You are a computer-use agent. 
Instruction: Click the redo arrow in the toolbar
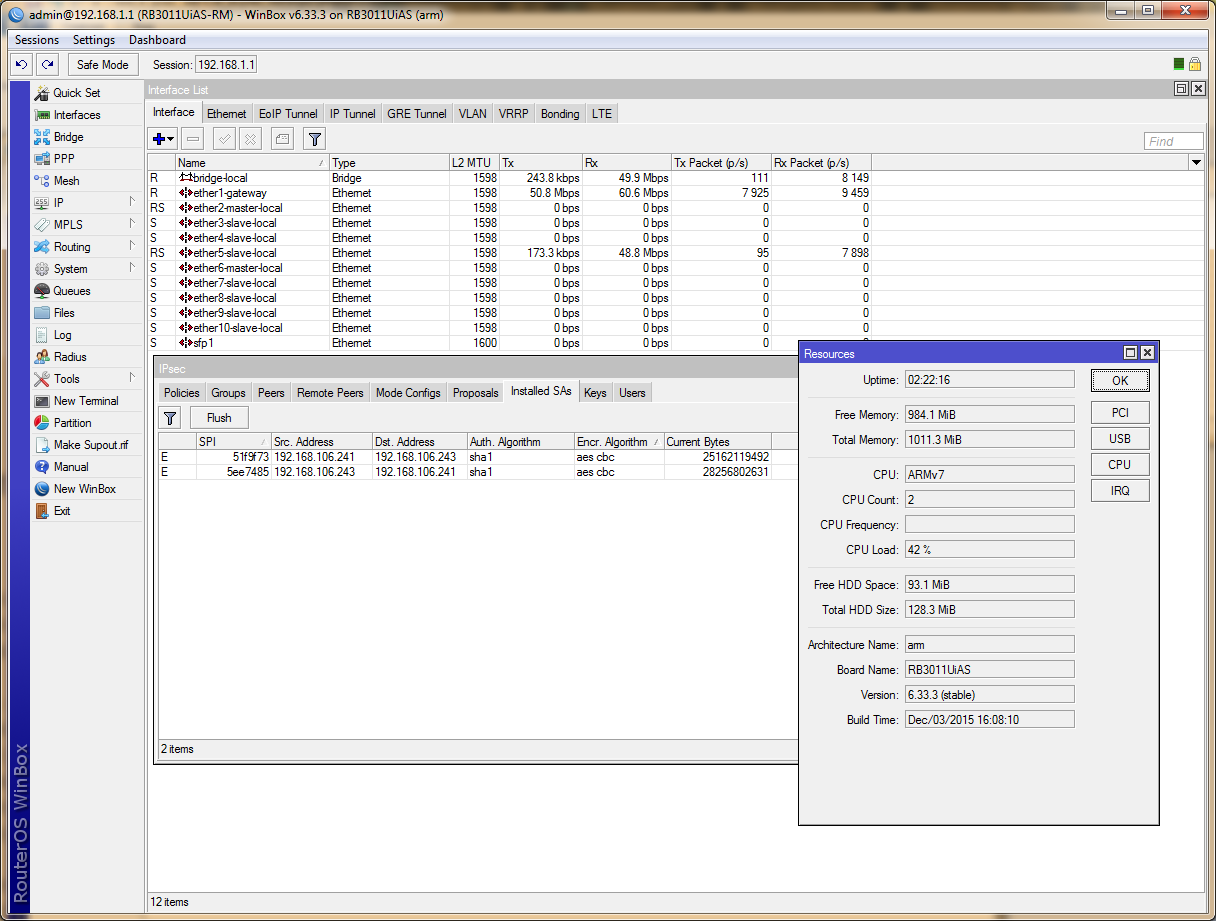pos(47,64)
